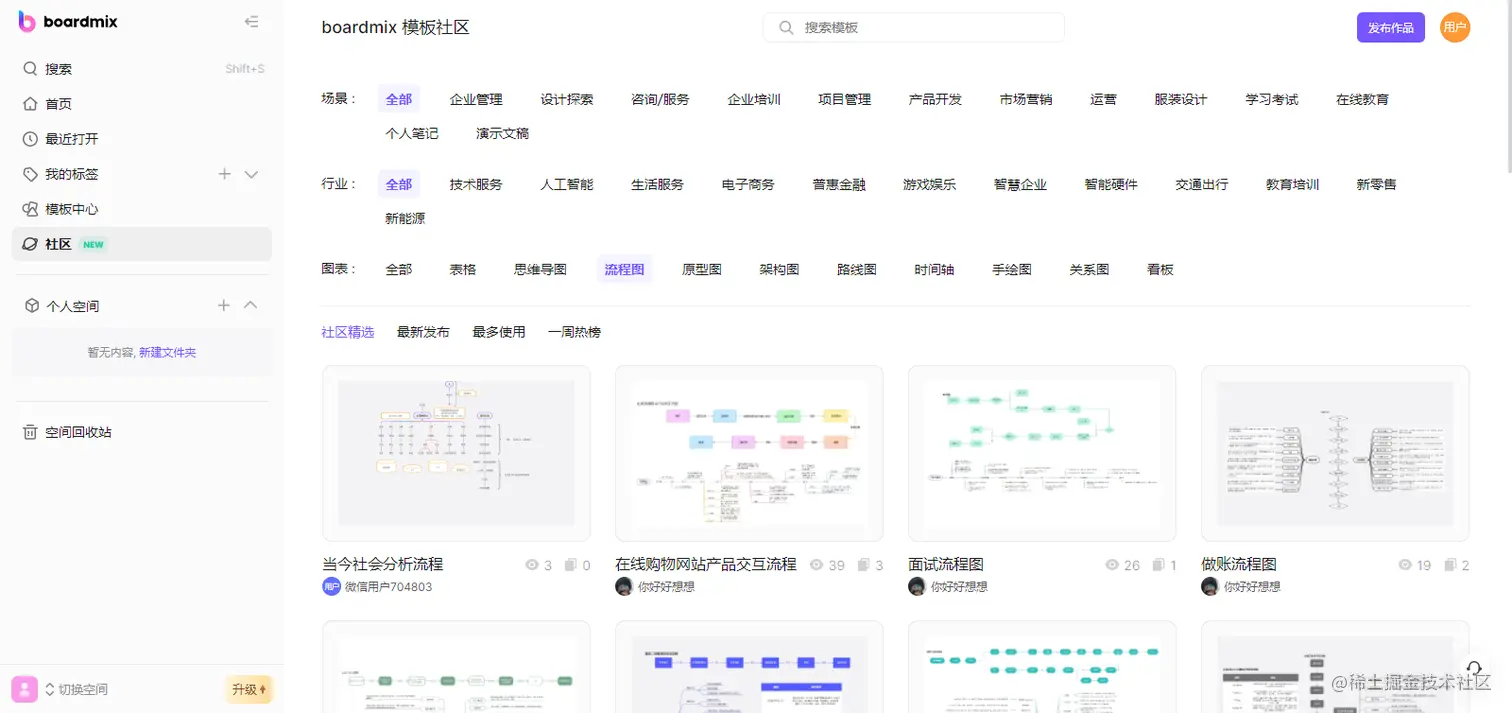Filter industry by 新能源
Screen dimensions: 1512x713
405,218
